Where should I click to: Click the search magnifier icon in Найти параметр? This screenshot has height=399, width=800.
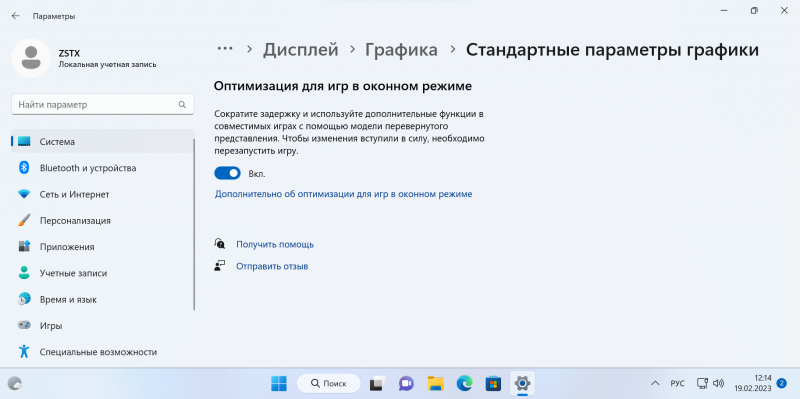click(x=182, y=105)
